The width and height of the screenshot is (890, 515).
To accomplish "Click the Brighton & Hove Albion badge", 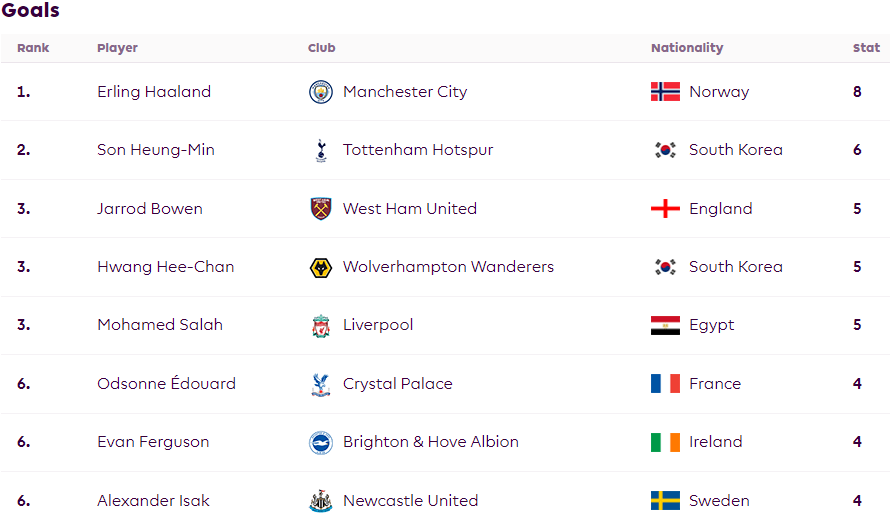I will coord(321,443).
